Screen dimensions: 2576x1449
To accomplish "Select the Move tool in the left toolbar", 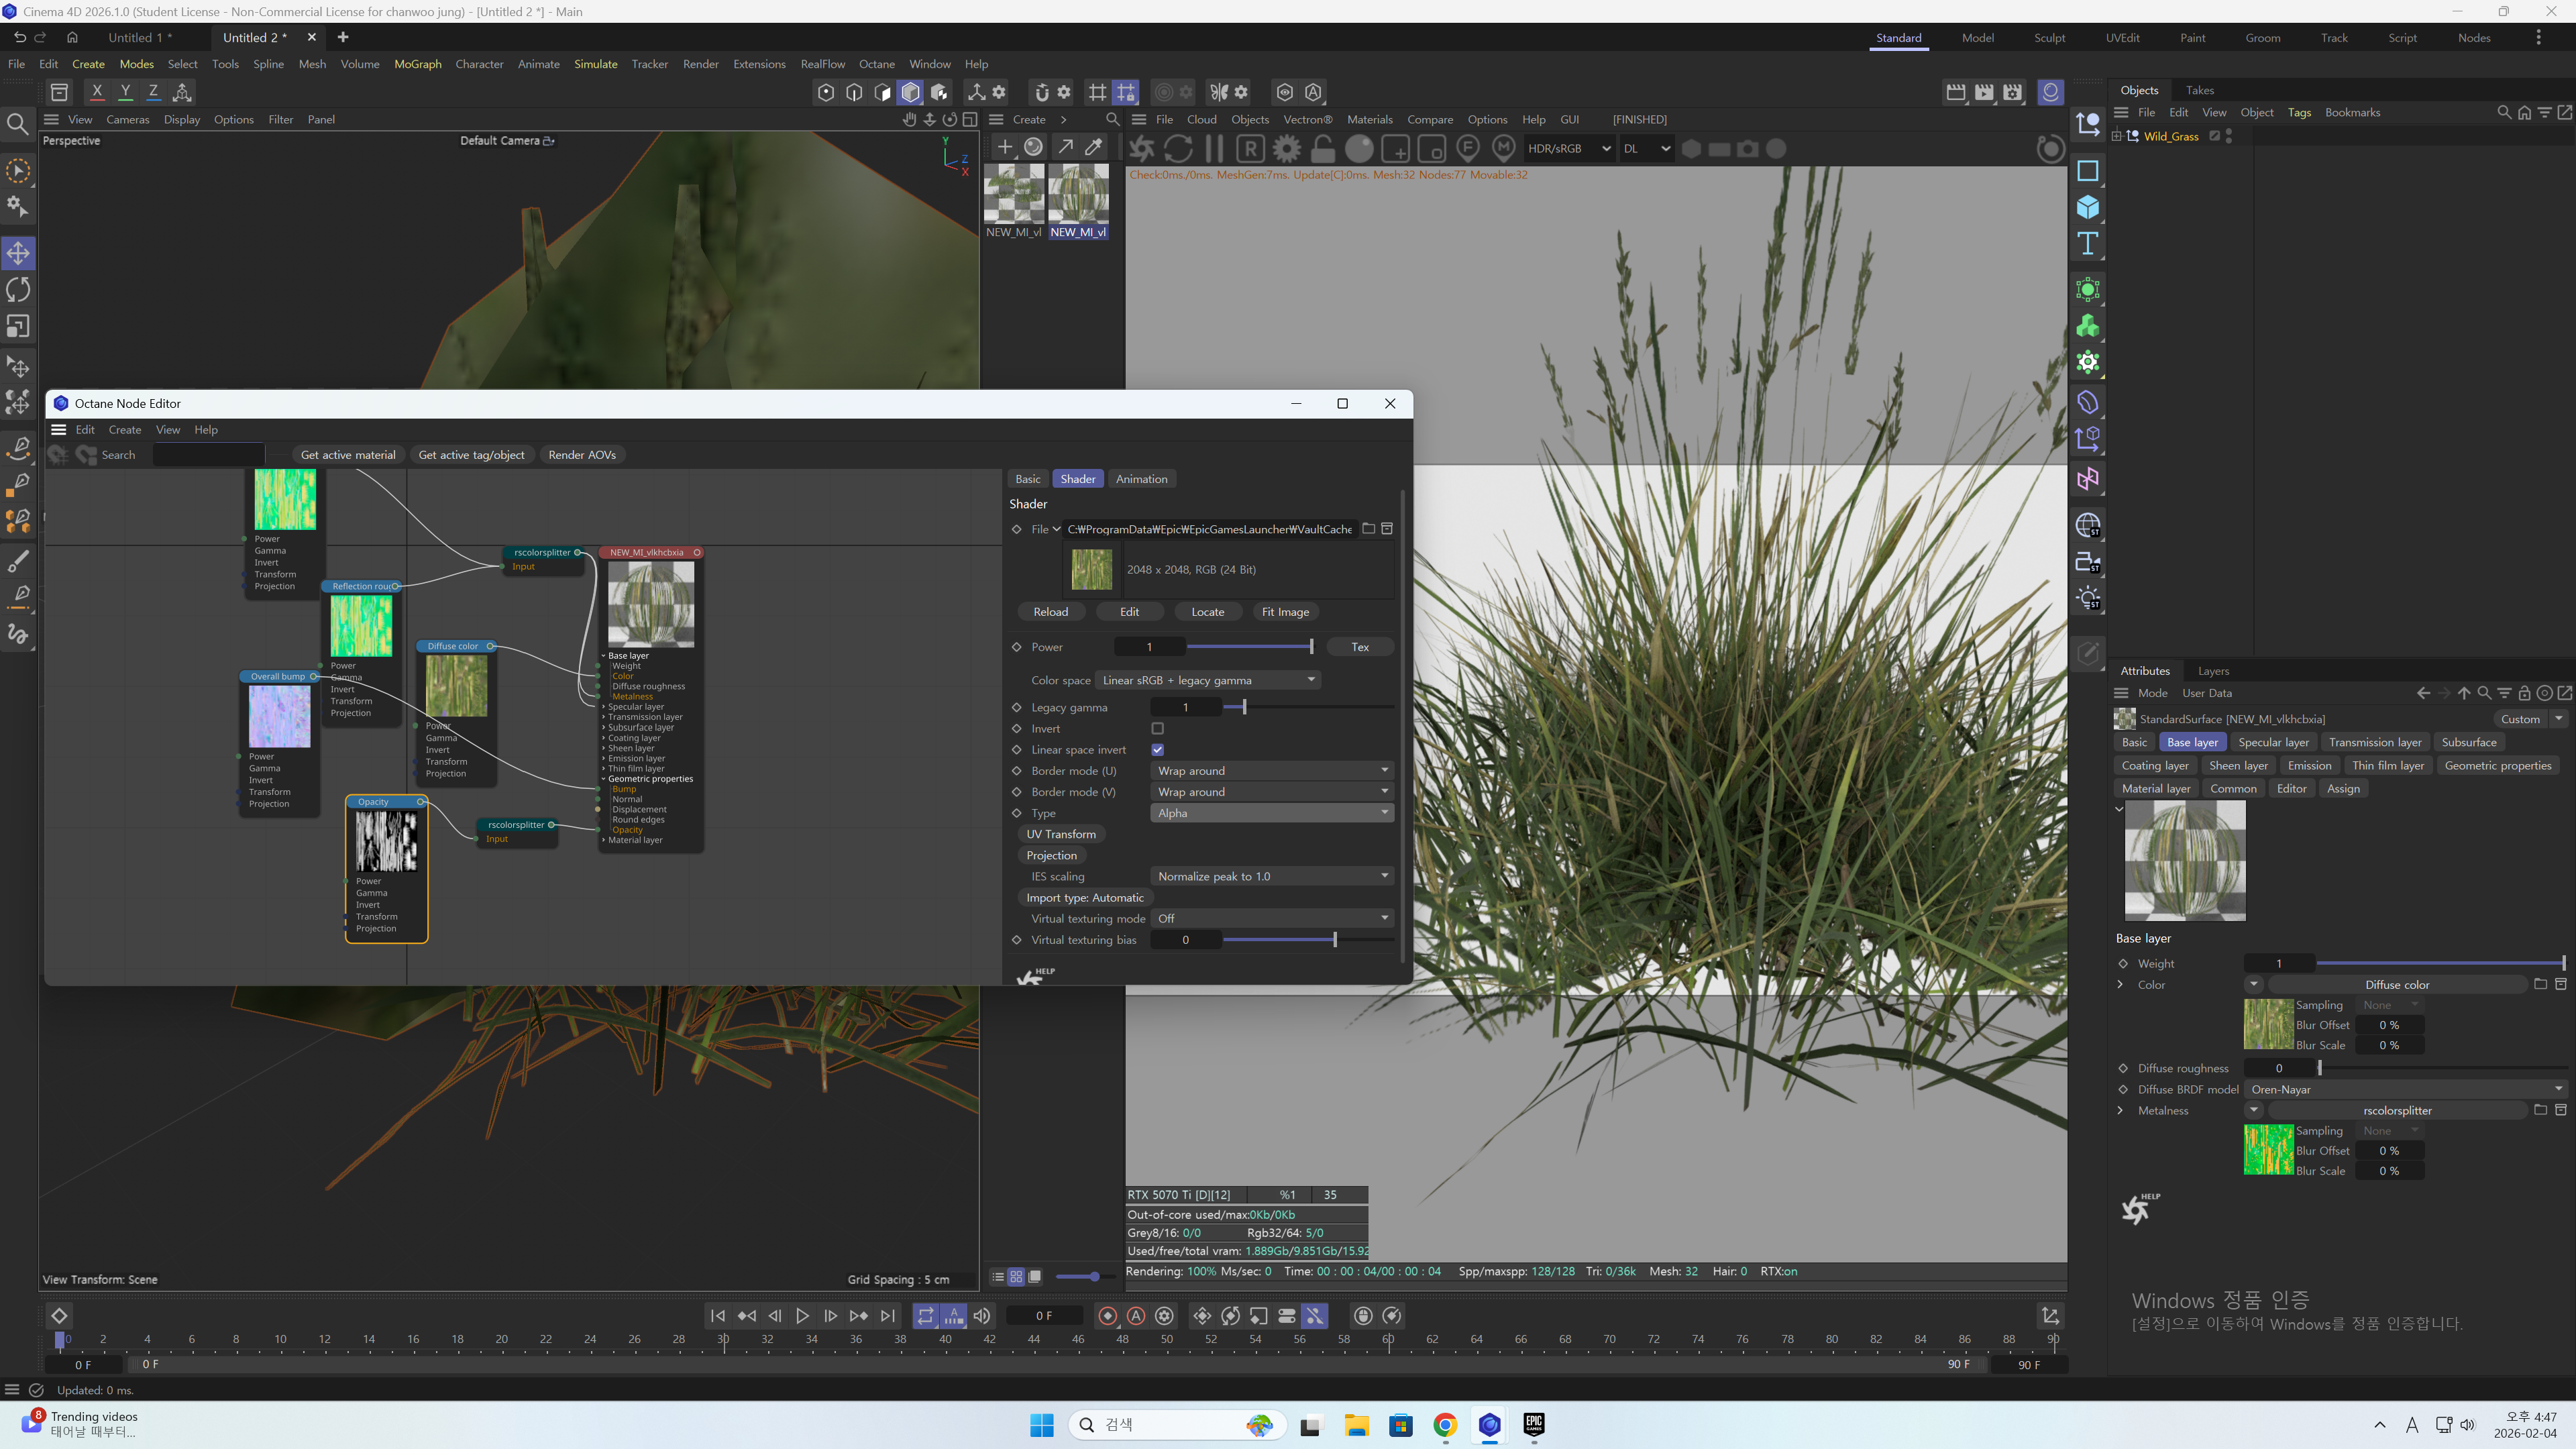I will (18, 253).
